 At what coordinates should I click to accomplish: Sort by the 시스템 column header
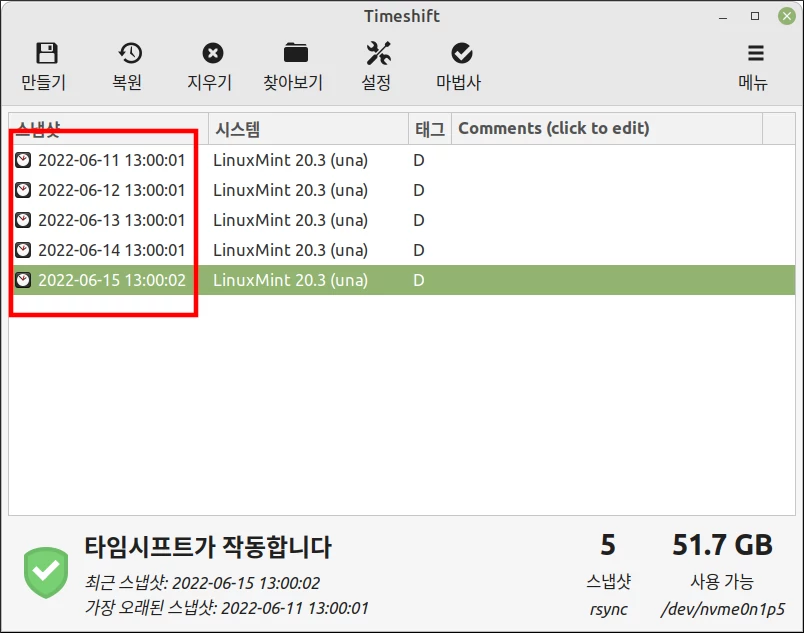pyautogui.click(x=308, y=129)
